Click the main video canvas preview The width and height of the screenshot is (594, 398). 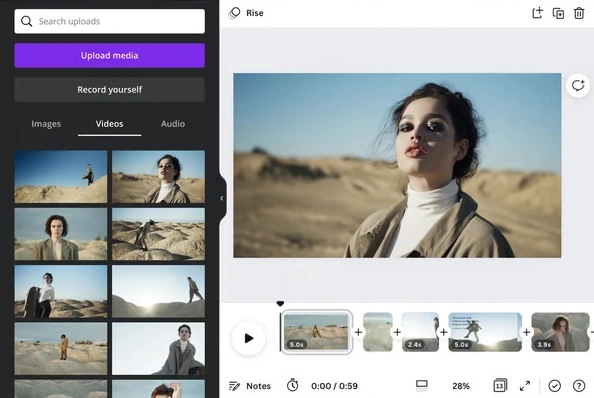(x=397, y=165)
